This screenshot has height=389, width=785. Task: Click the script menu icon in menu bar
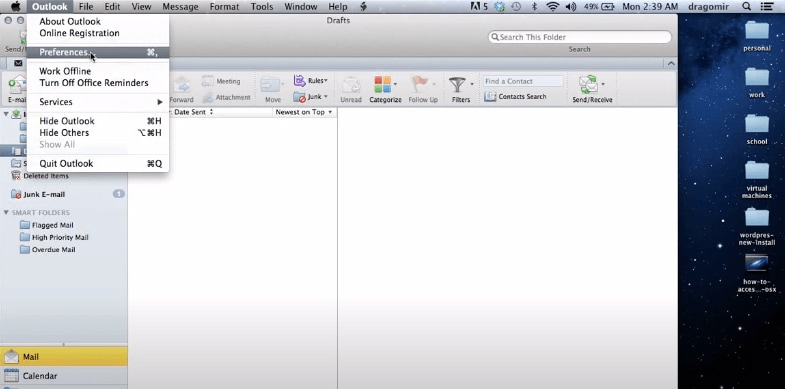pyautogui.click(x=363, y=7)
